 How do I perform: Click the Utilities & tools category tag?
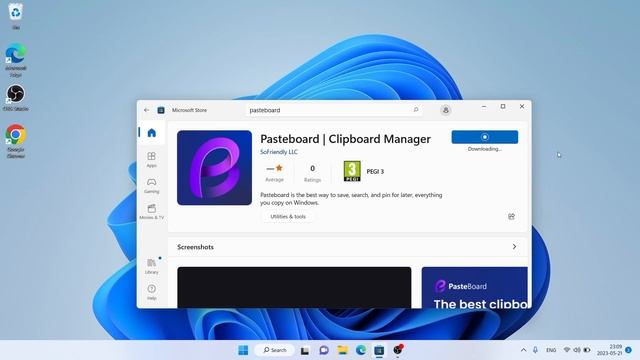click(288, 216)
